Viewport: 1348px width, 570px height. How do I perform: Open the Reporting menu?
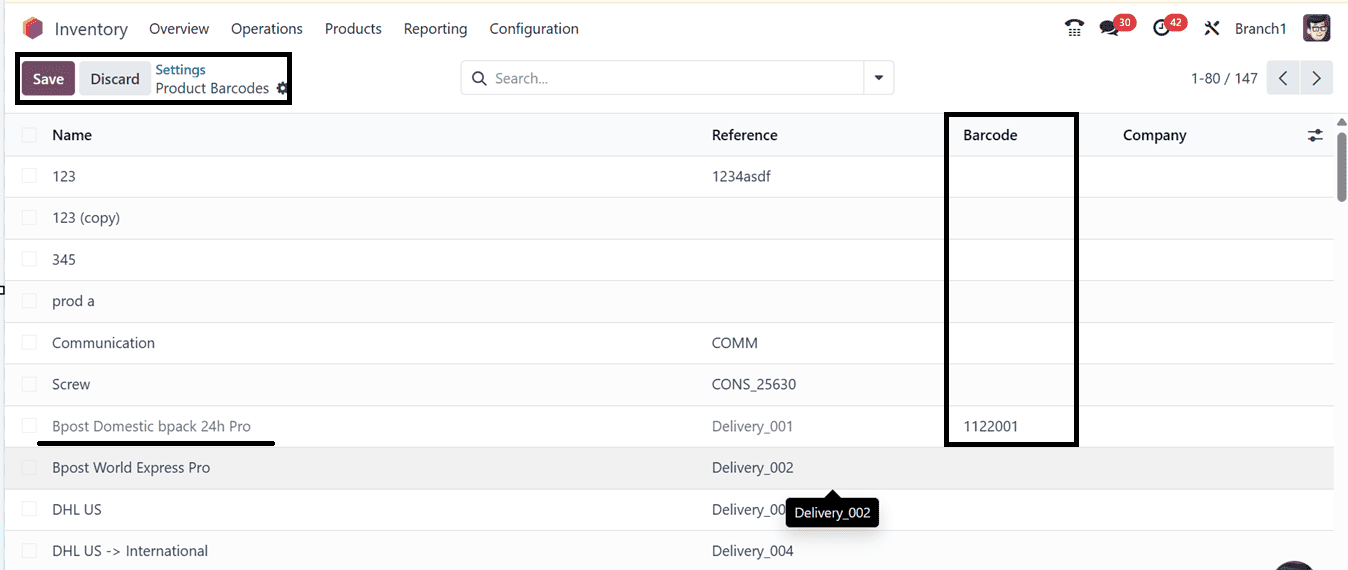[435, 29]
